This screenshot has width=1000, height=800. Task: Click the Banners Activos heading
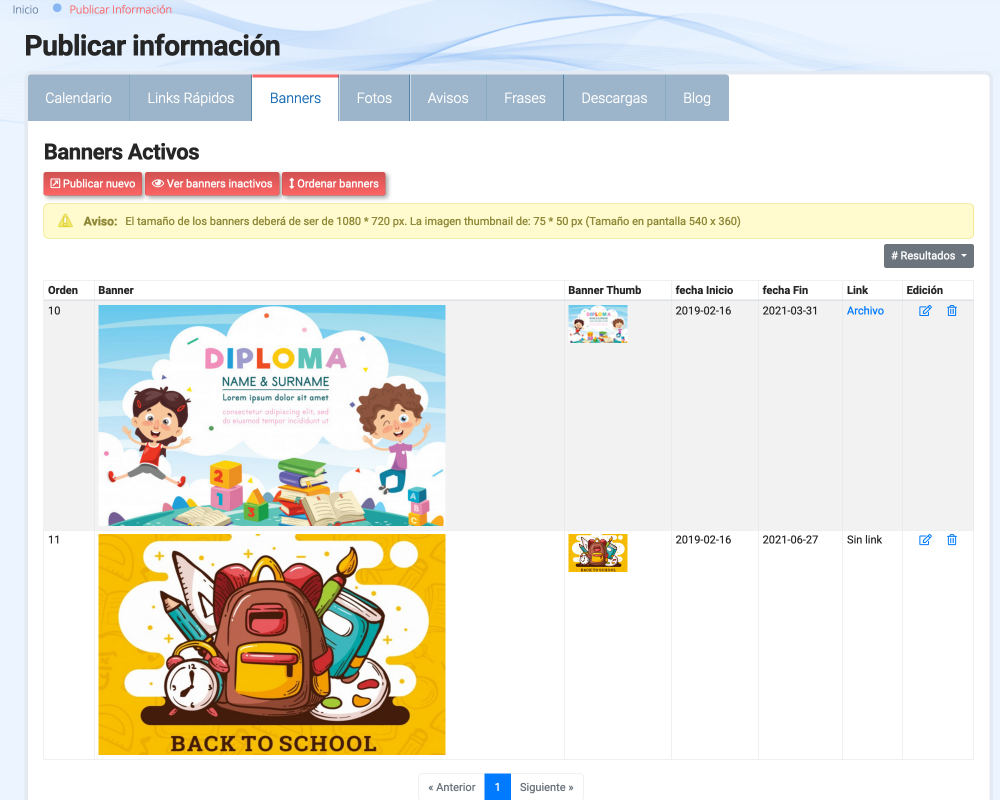(121, 152)
